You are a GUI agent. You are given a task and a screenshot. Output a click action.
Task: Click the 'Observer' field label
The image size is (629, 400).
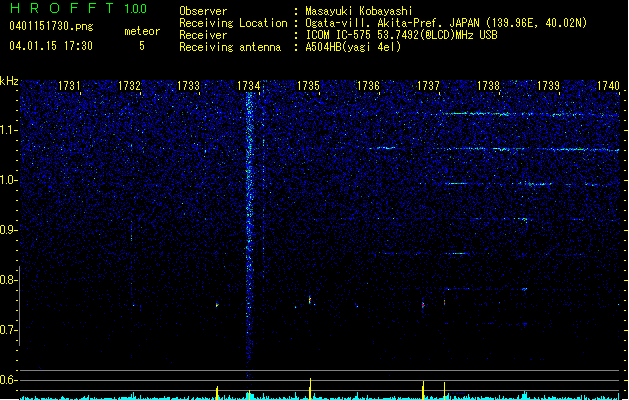[x=203, y=11]
